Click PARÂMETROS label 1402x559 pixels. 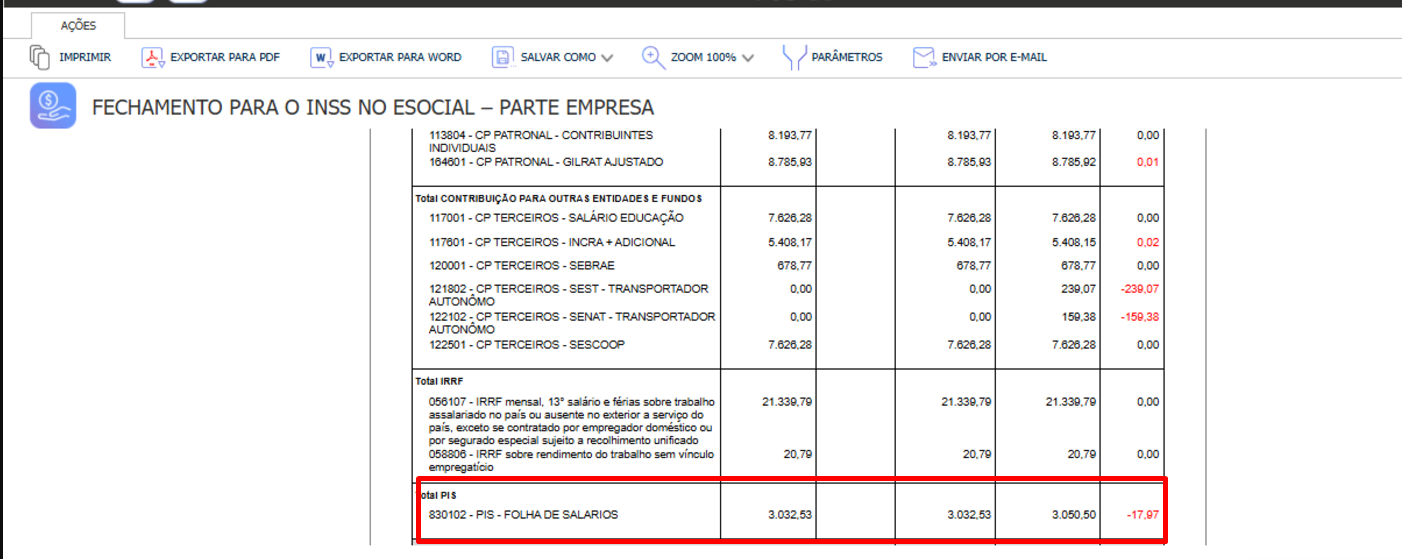tap(847, 58)
